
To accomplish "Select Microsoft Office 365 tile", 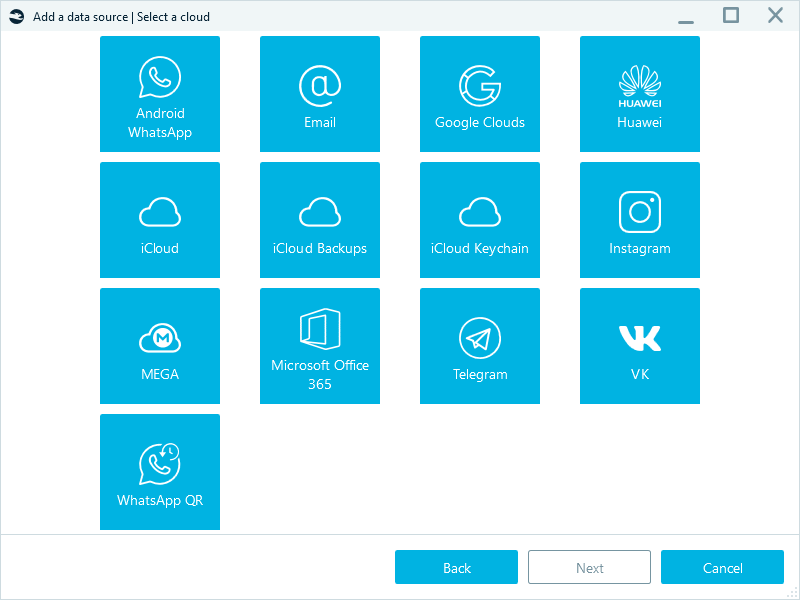I will [320, 346].
